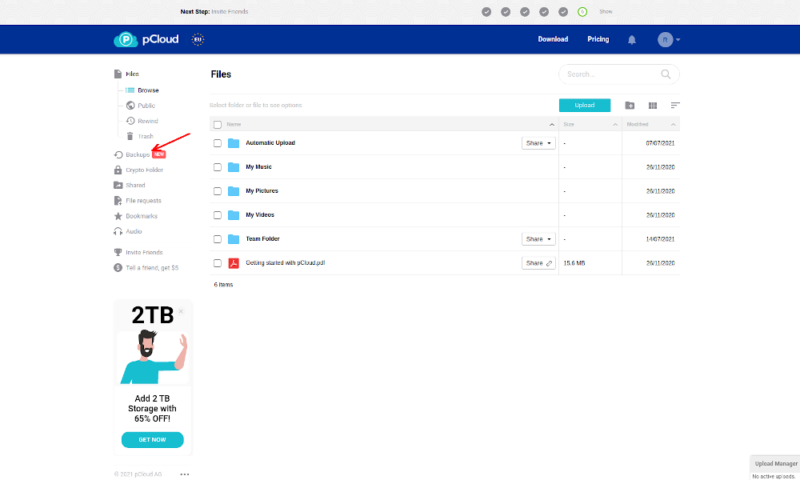
Task: Switch to grid view icon
Action: coord(653,106)
